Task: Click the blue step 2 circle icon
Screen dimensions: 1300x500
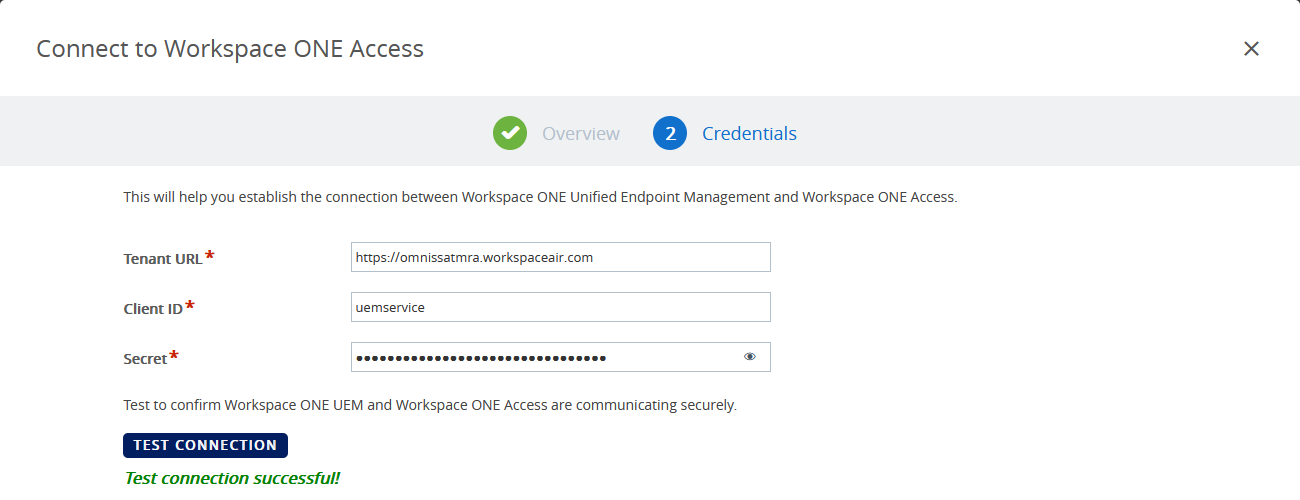Action: click(x=670, y=133)
